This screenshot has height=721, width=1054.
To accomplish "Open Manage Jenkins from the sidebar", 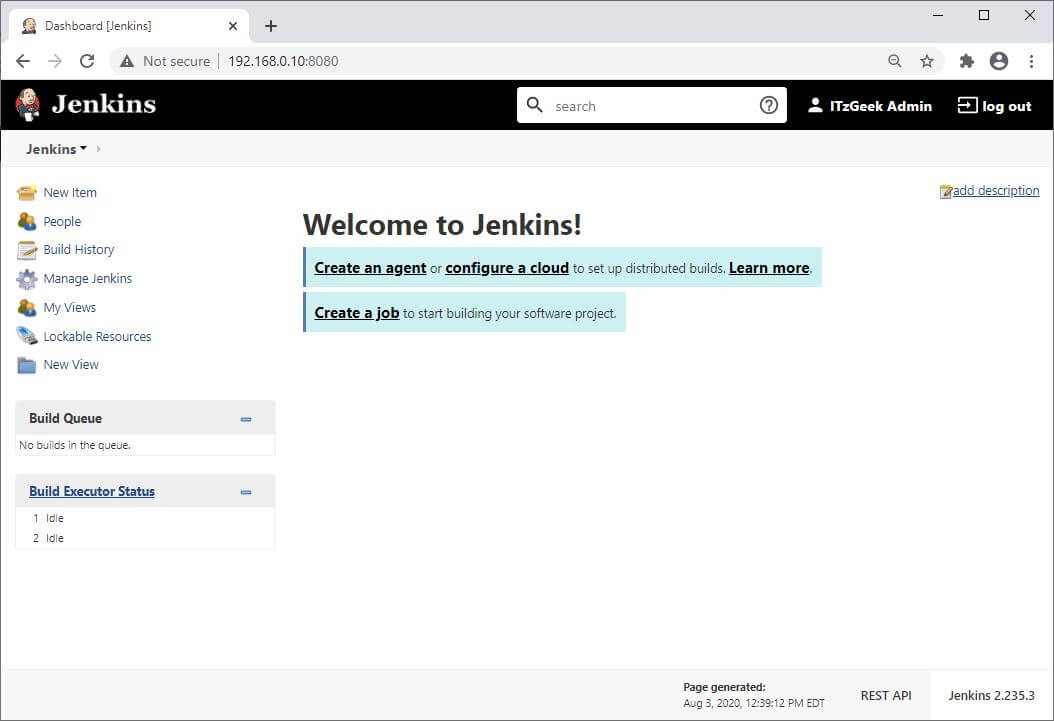I will click(x=87, y=279).
